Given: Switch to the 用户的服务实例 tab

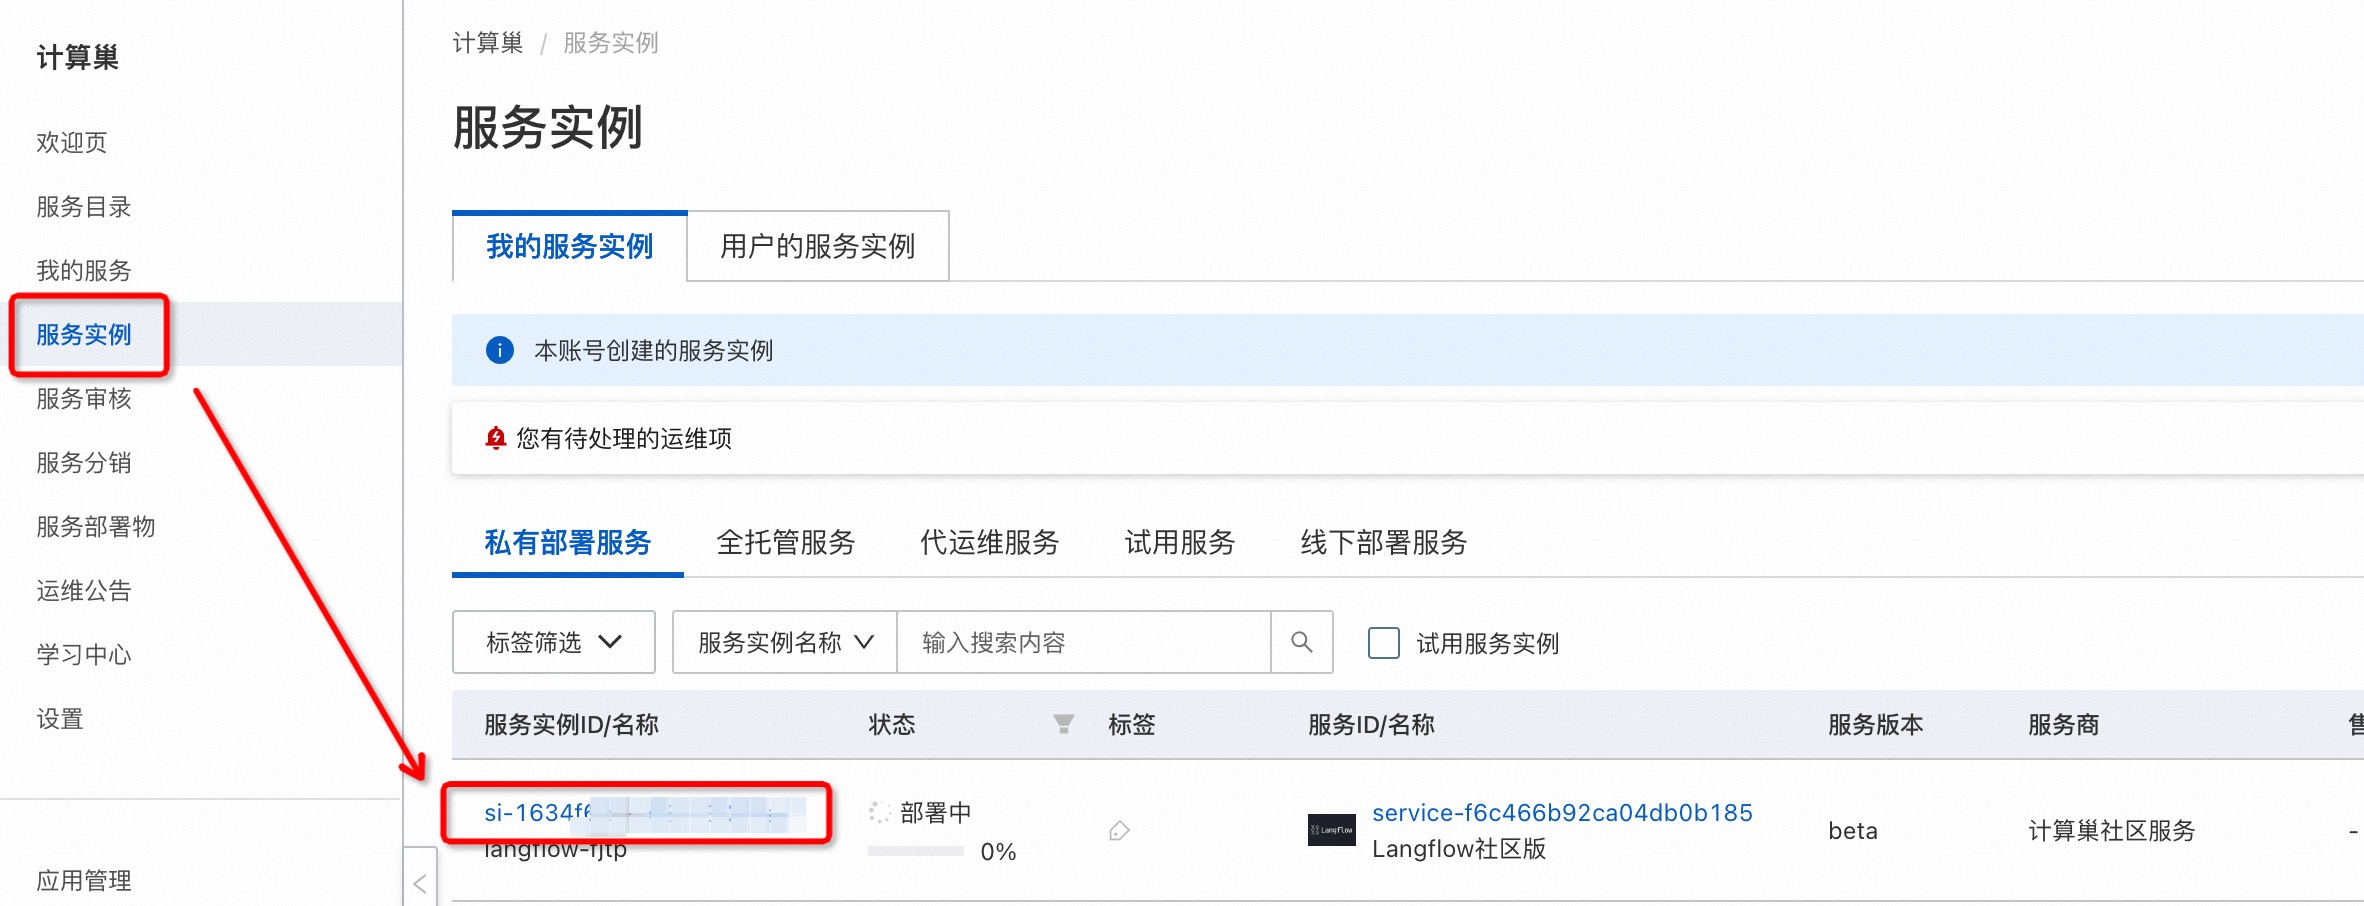Looking at the screenshot, I should 817,247.
